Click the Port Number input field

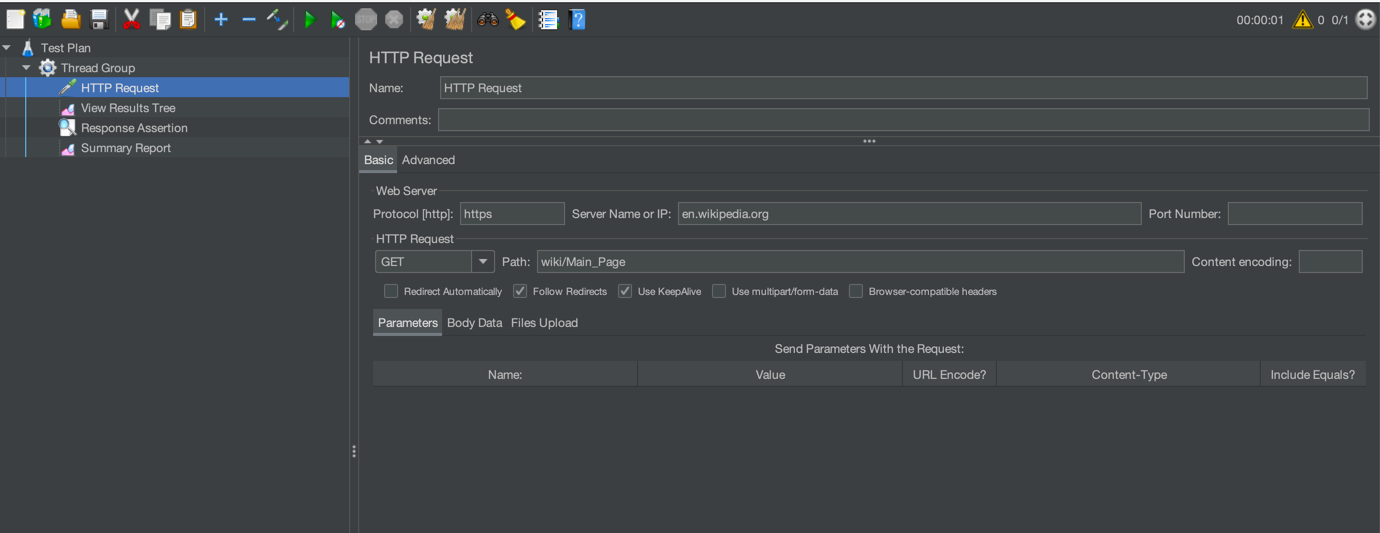point(1294,214)
